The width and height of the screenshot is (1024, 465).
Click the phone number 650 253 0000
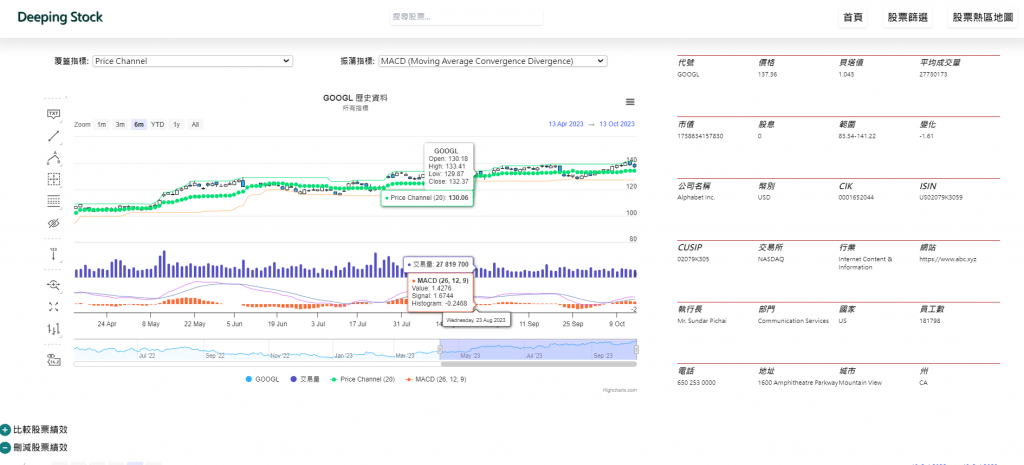coord(697,383)
